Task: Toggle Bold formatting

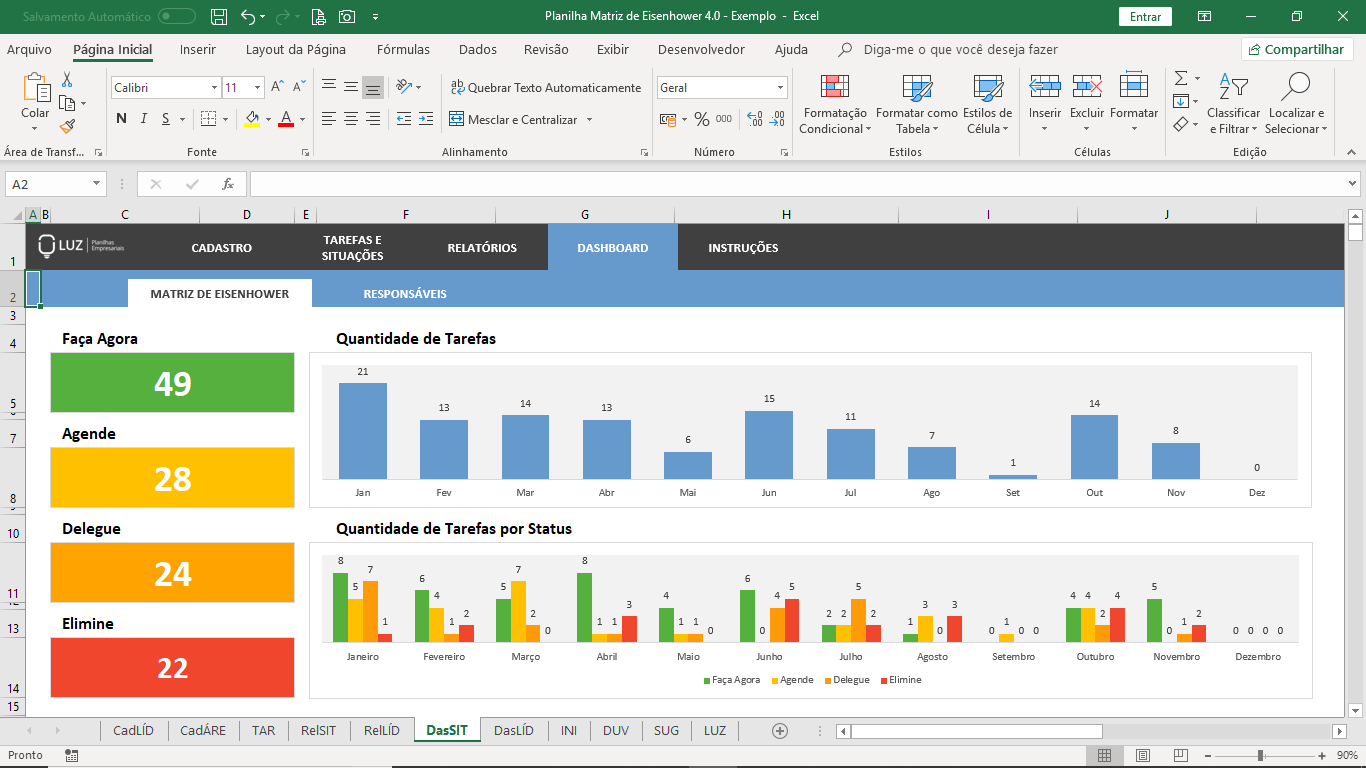Action: point(121,119)
